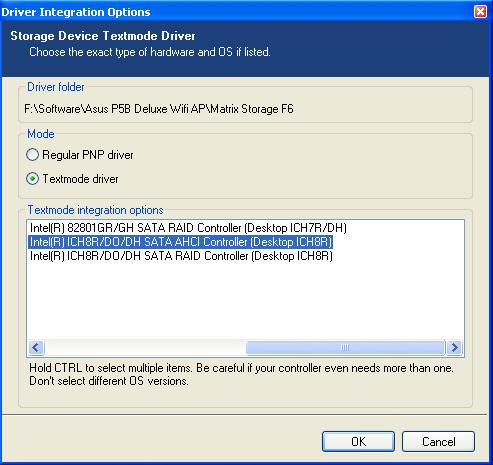Viewport: 493px width, 465px height.
Task: Click the Textmode integration options group label
Action: [x=95, y=210]
